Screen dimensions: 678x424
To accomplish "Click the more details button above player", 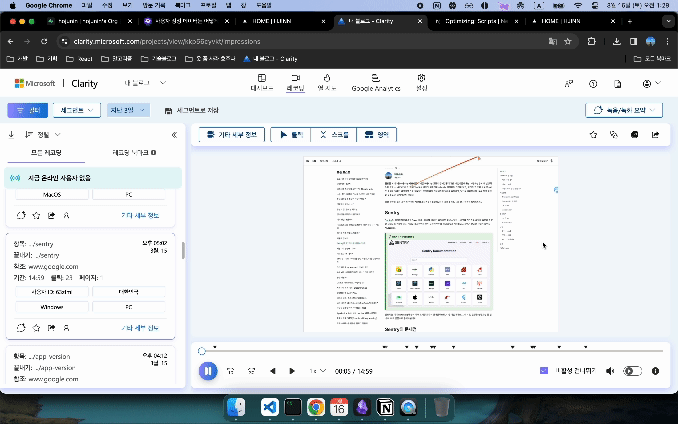I will click(x=232, y=135).
